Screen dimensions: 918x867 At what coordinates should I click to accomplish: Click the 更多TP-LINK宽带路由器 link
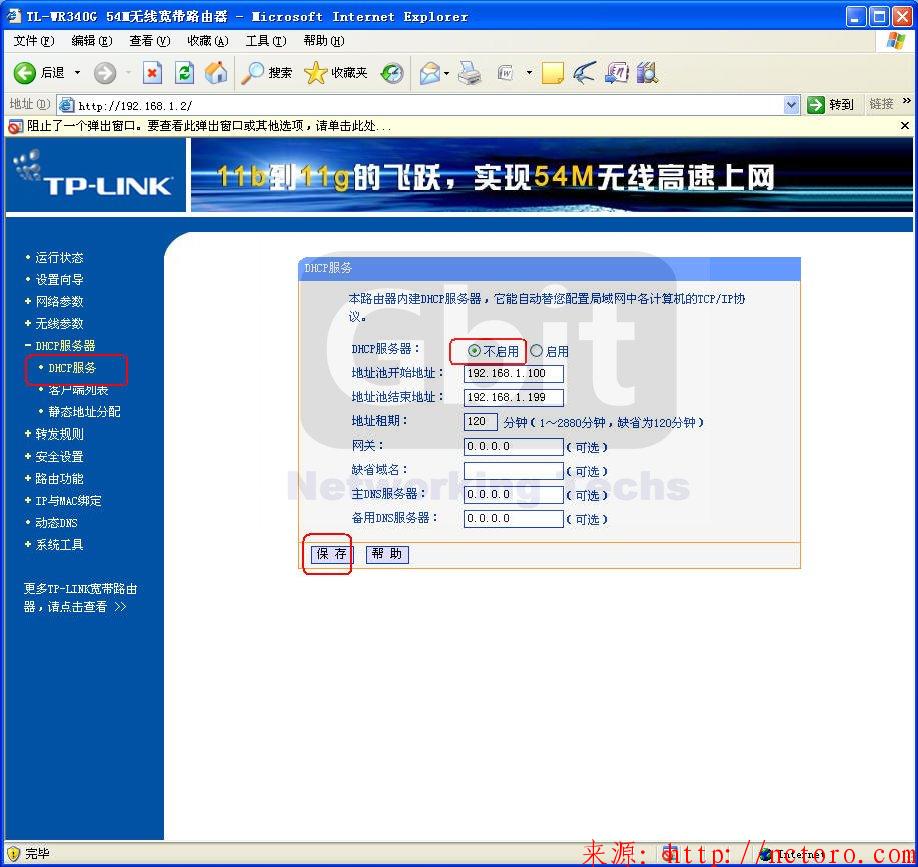coord(80,598)
